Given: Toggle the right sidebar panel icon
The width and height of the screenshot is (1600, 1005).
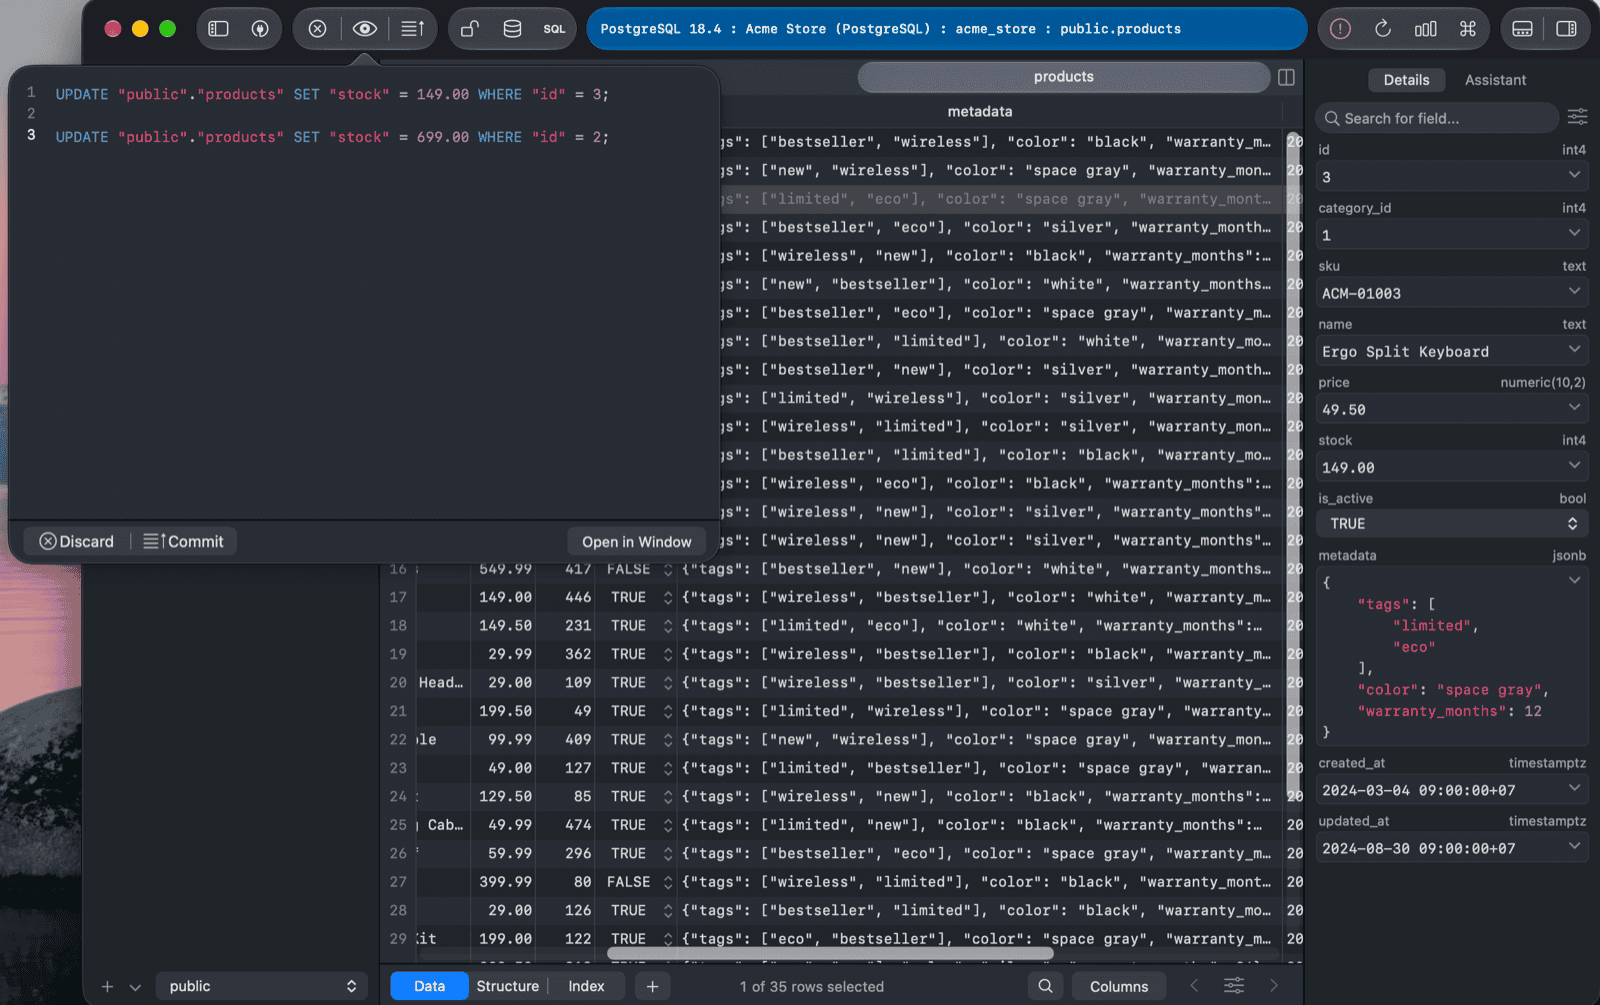Looking at the screenshot, I should pyautogui.click(x=1566, y=29).
